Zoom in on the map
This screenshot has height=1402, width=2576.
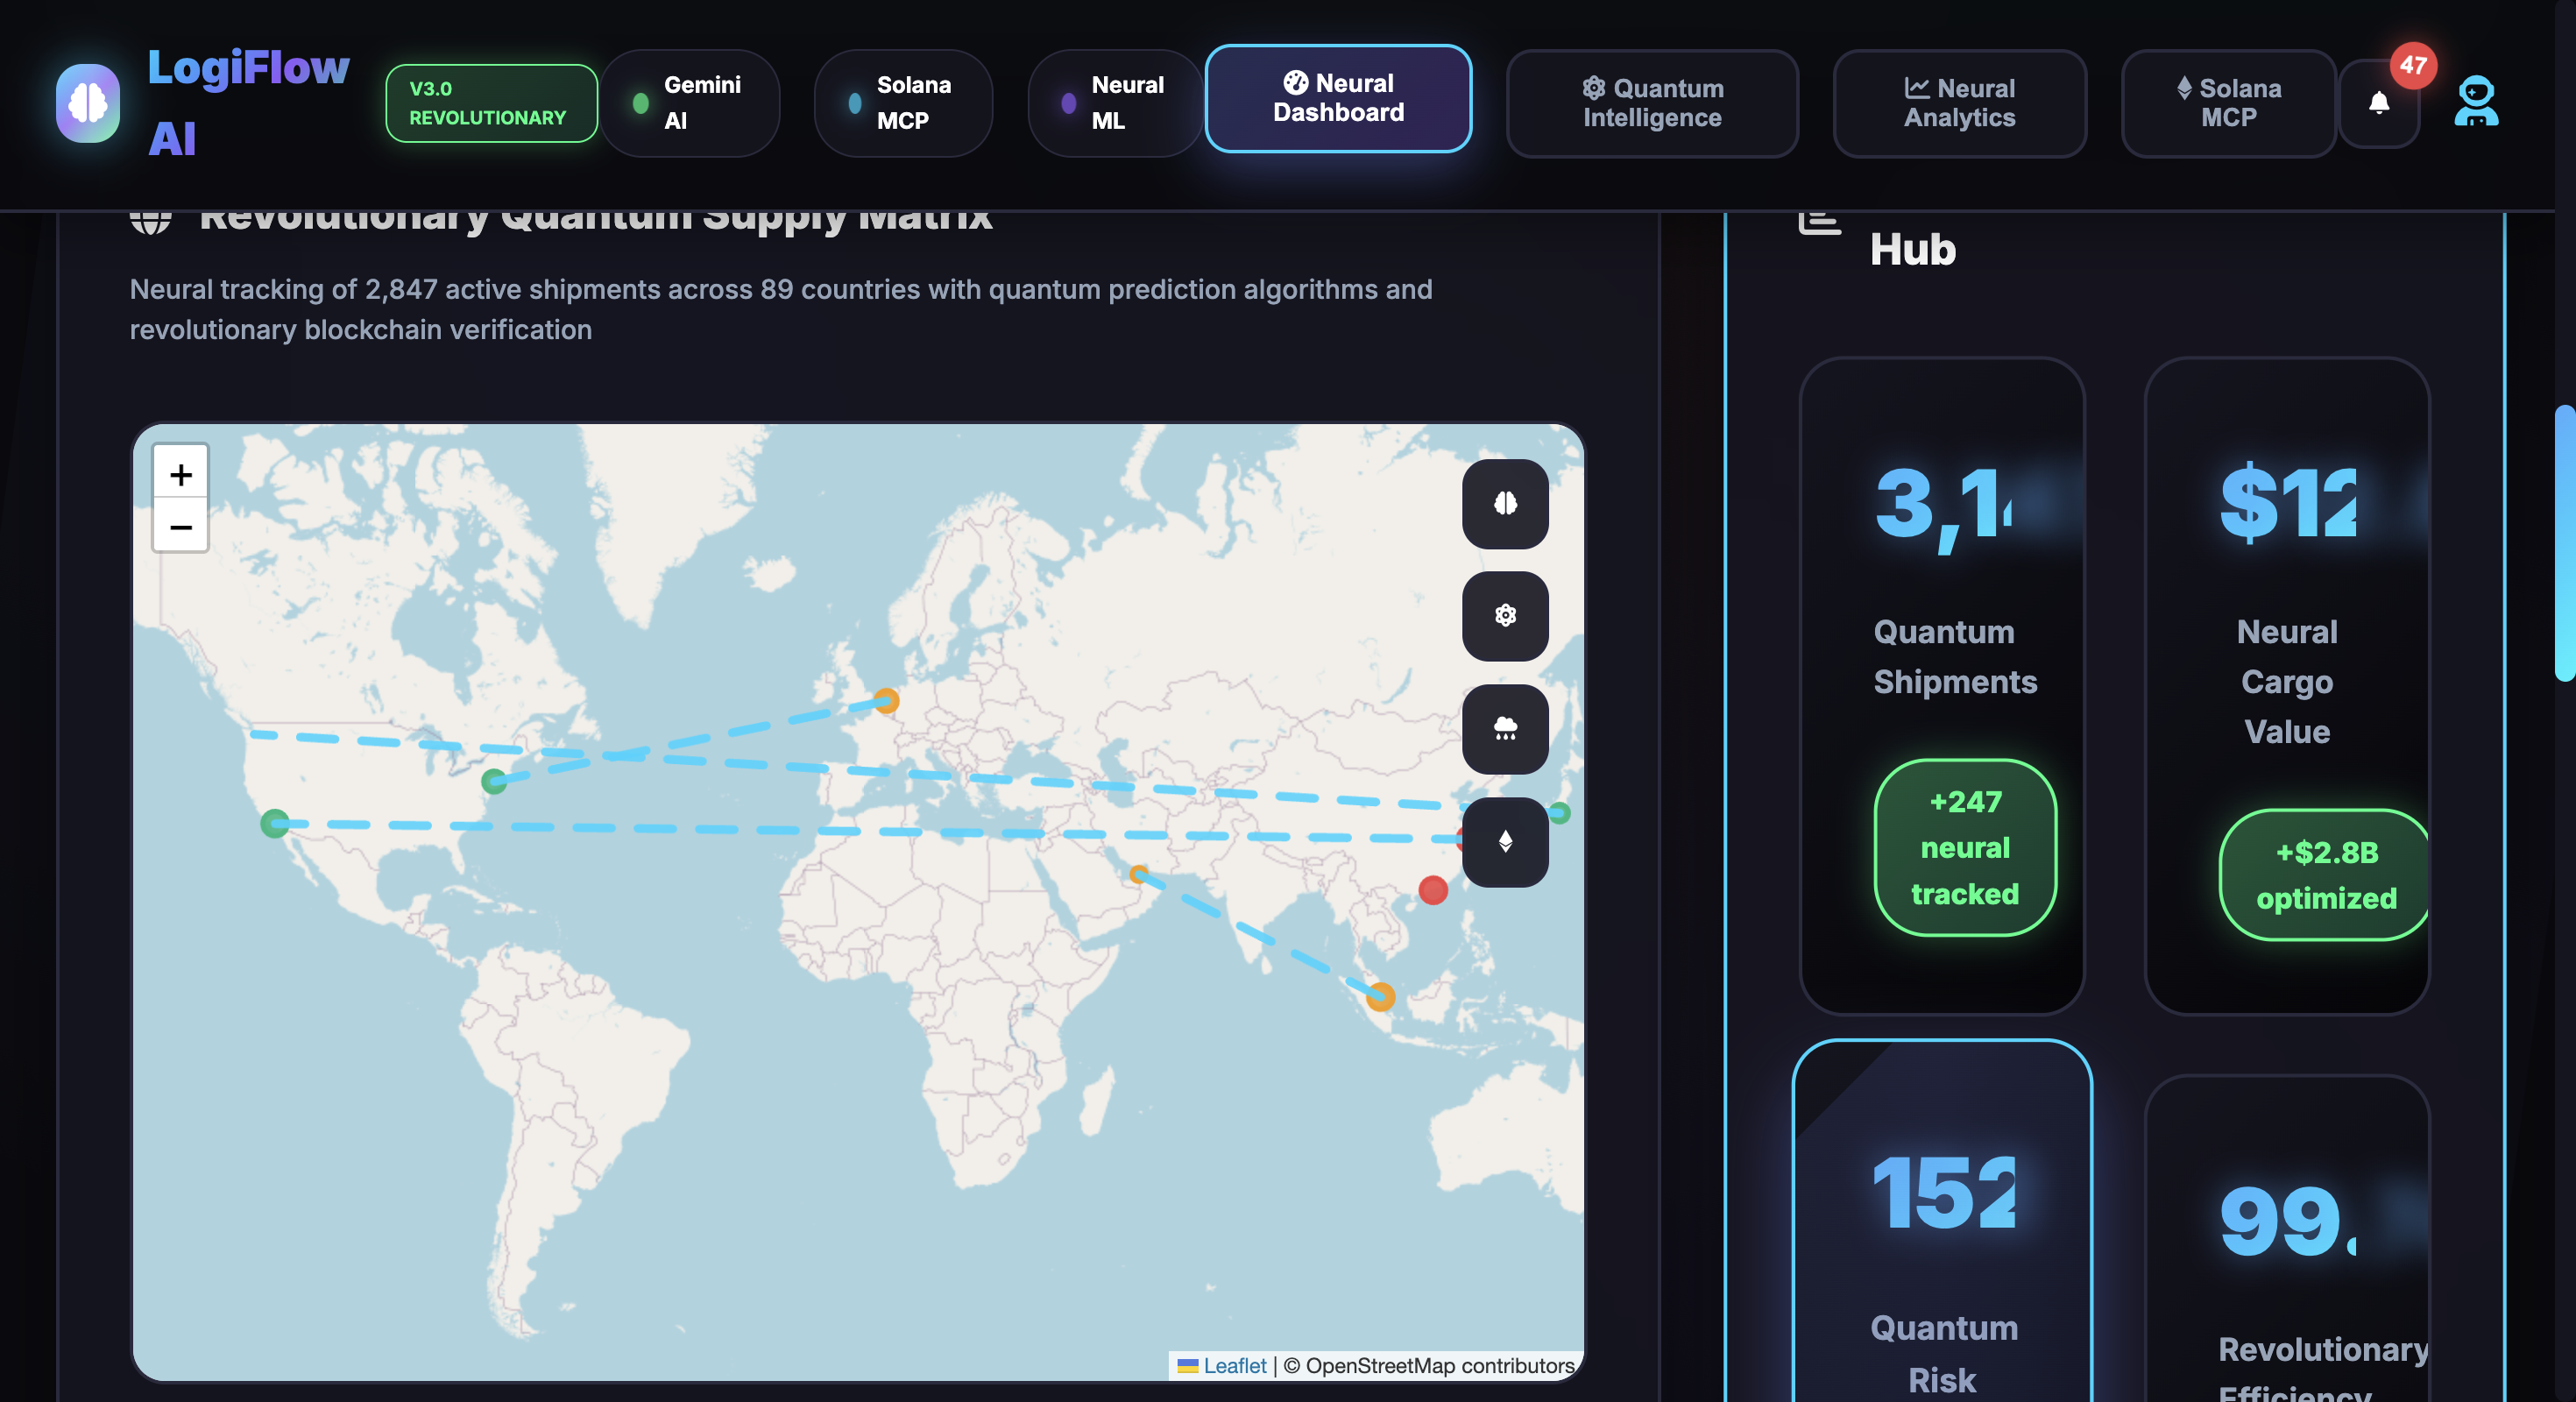[x=181, y=474]
